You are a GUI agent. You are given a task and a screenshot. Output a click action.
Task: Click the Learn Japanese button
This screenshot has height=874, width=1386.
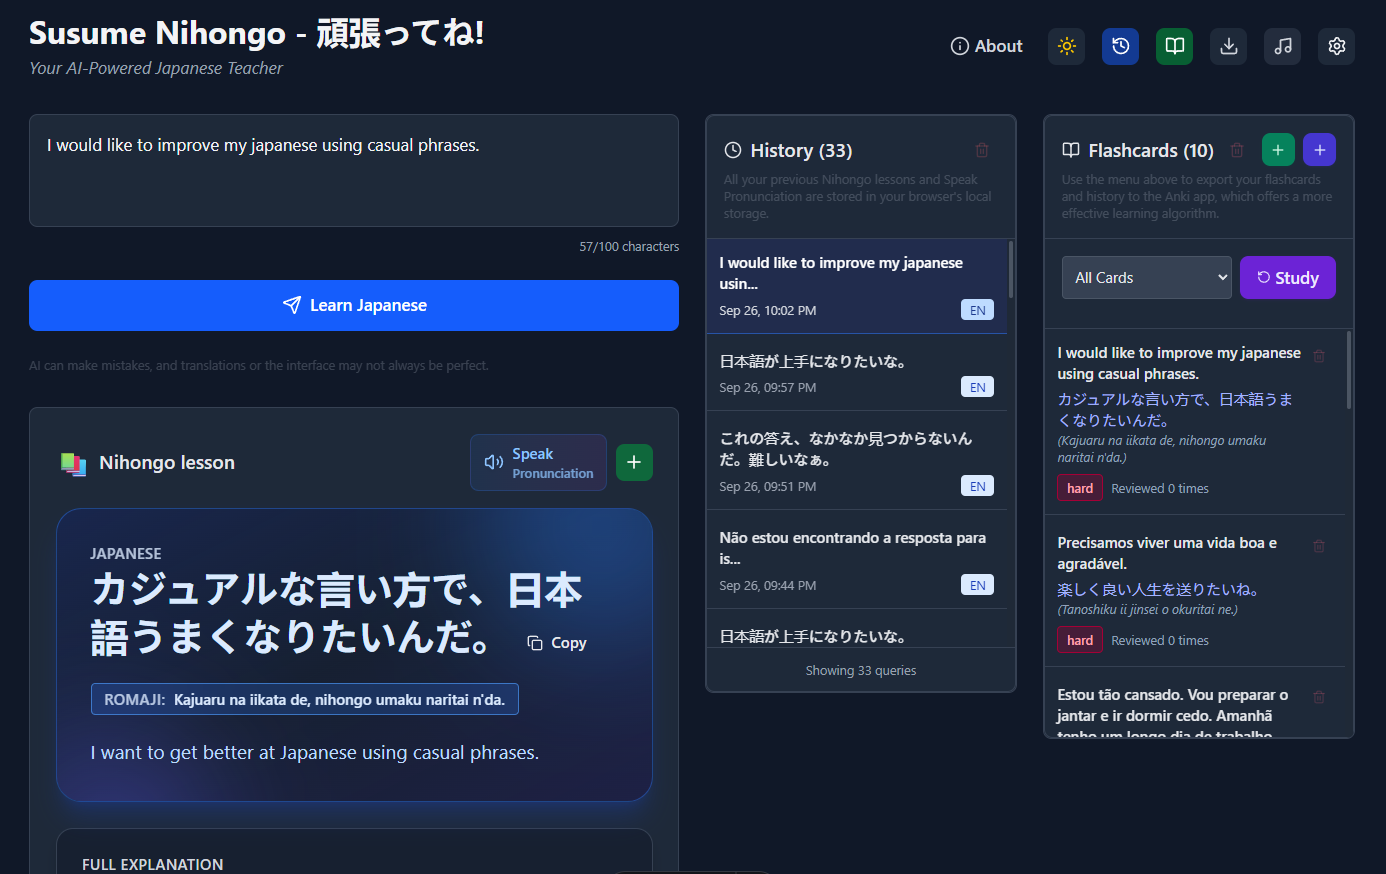coord(354,305)
